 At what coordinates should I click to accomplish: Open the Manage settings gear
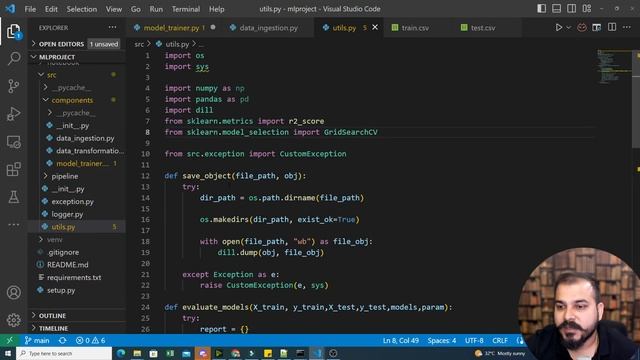[x=13, y=320]
